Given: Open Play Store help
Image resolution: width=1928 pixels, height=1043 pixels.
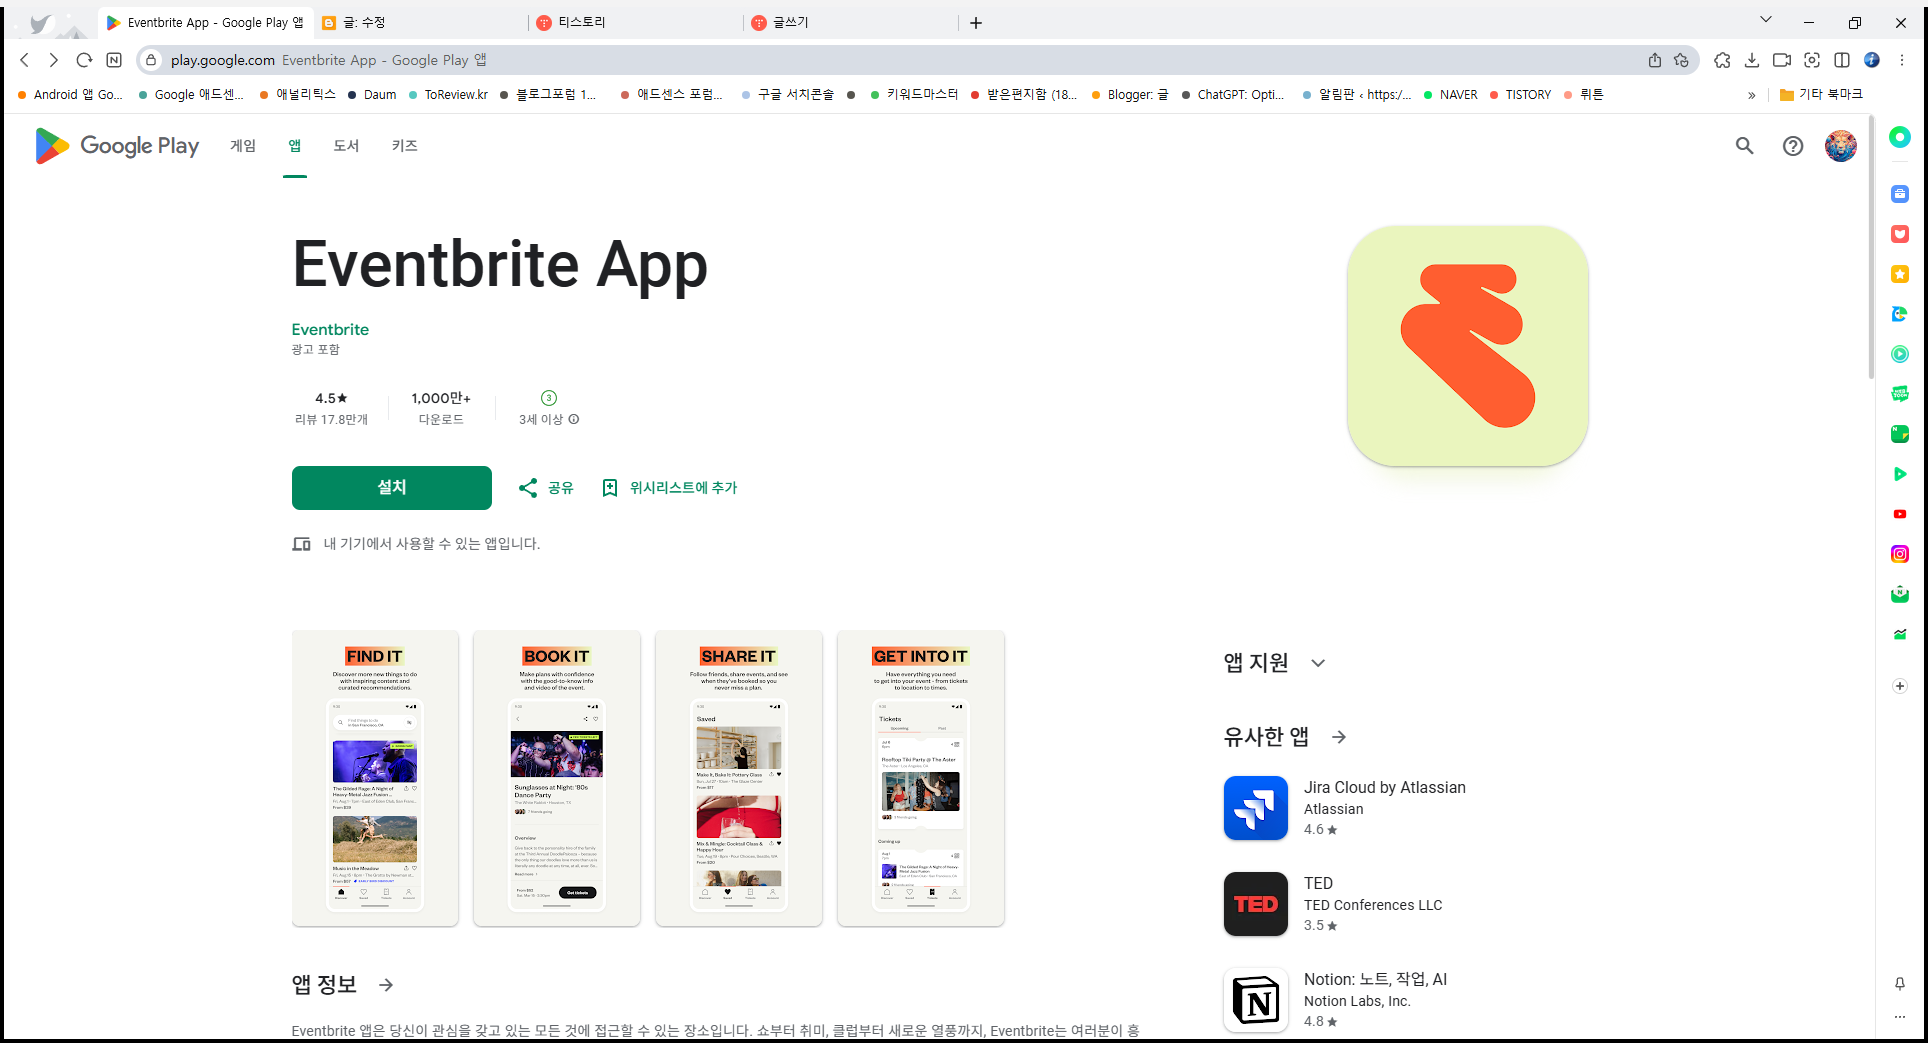Looking at the screenshot, I should click(1792, 146).
